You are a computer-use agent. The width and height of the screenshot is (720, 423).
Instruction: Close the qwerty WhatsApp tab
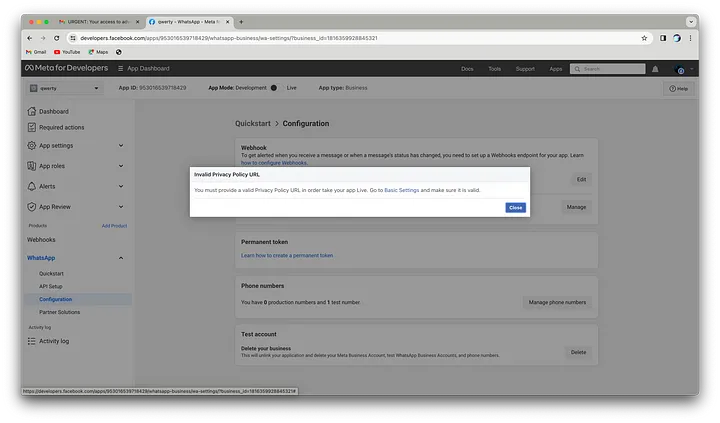(227, 22)
